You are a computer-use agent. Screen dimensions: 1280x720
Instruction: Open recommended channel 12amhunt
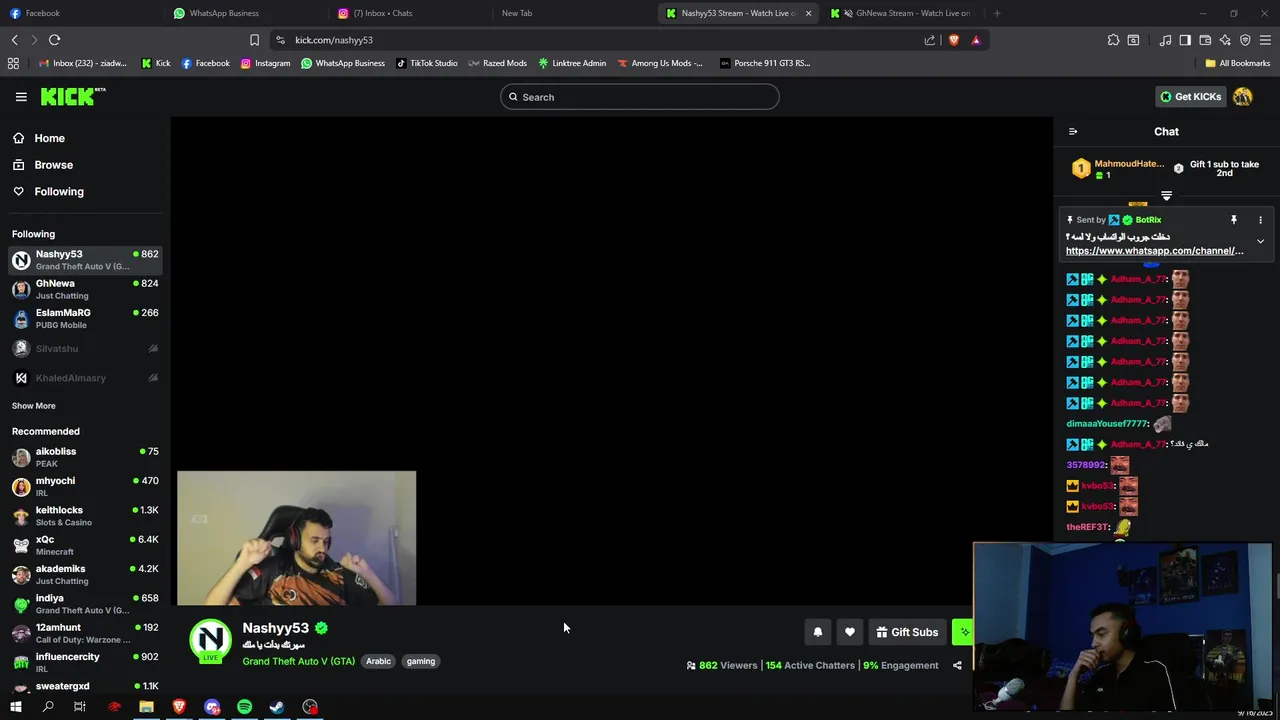pyautogui.click(x=85, y=633)
